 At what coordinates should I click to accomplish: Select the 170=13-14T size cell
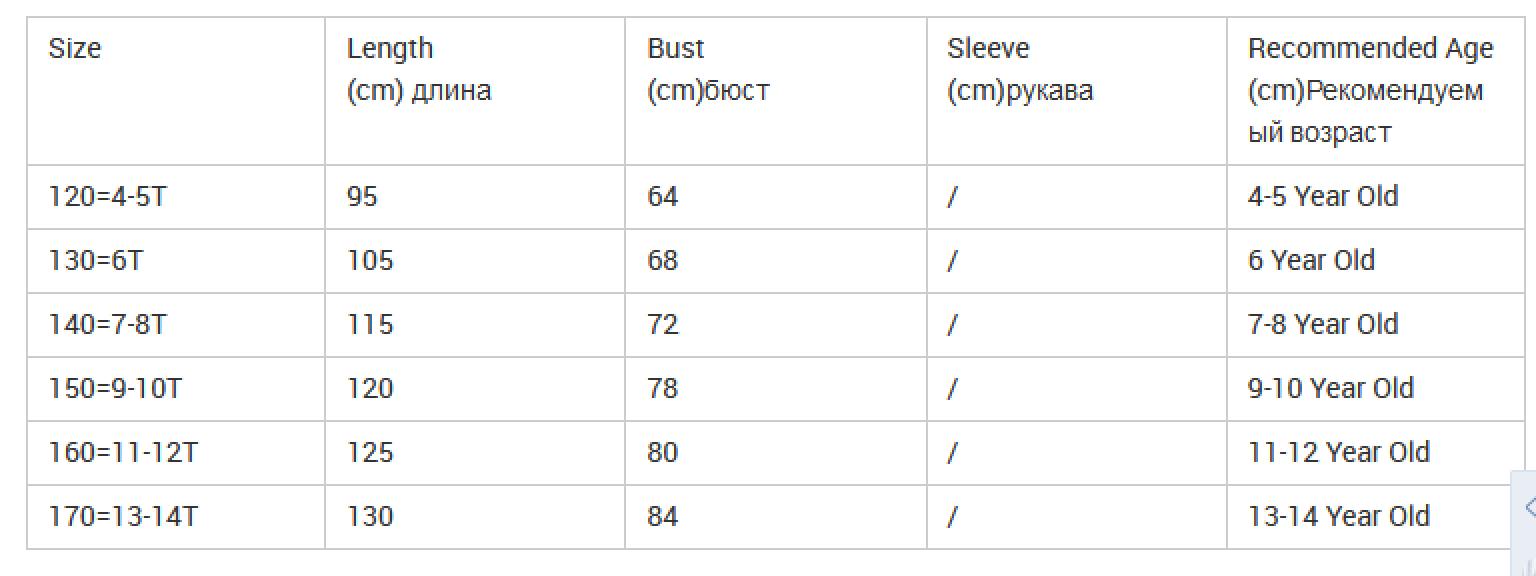175,517
